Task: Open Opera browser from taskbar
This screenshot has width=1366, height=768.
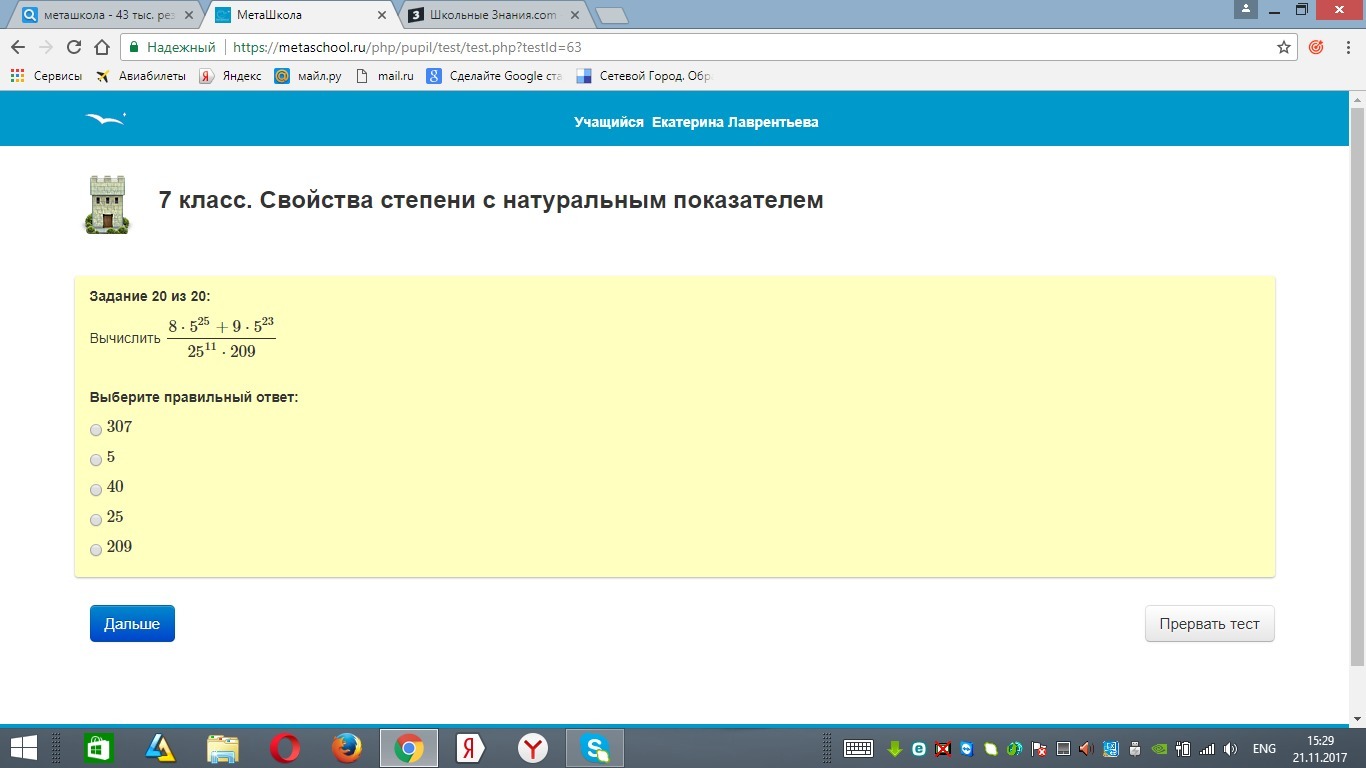Action: click(285, 748)
